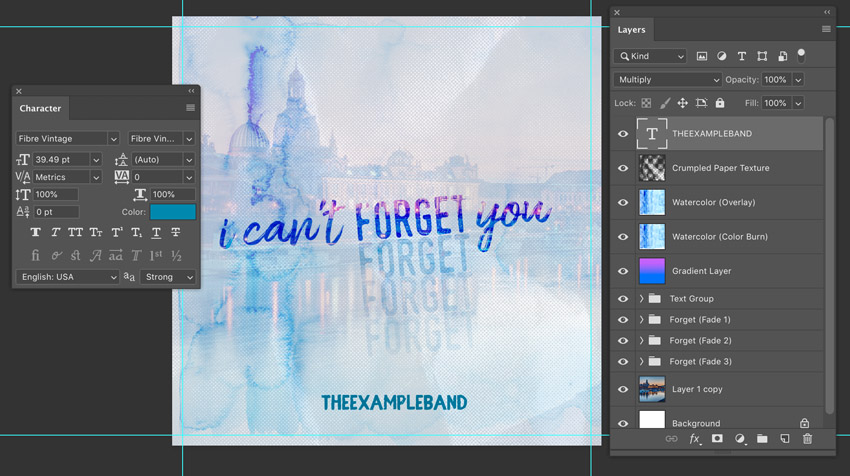This screenshot has width=850, height=476.
Task: Hide Forget (Fade 1) group
Action: (x=623, y=320)
